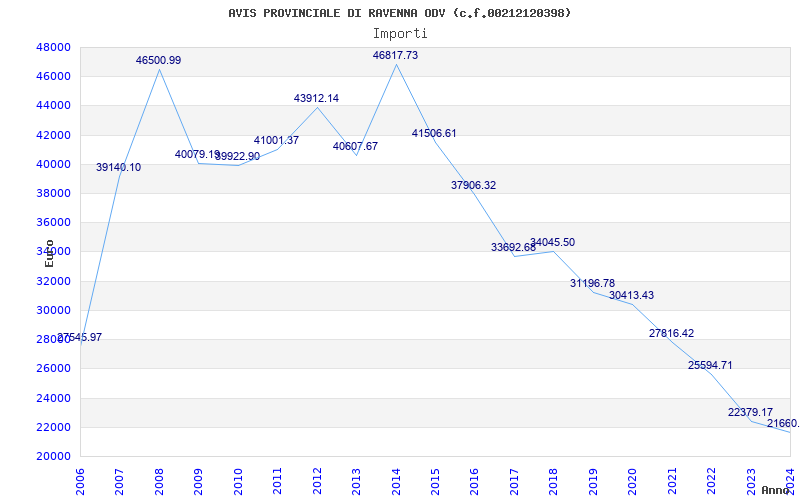Click the 40079.19 value label

pyautogui.click(x=197, y=154)
